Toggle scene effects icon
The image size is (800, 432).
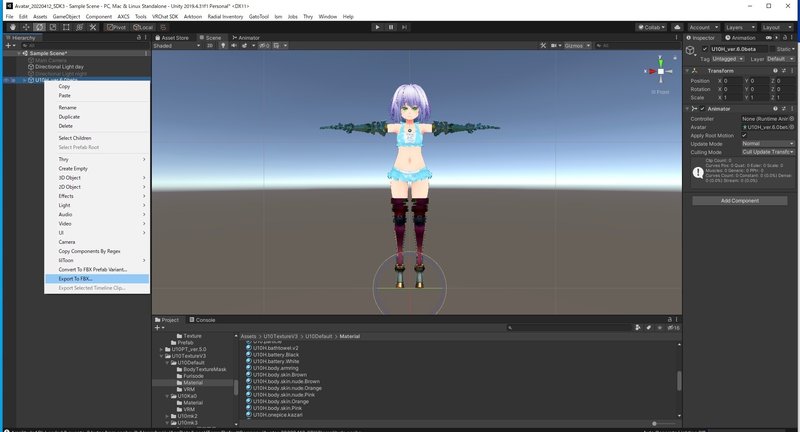click(245, 45)
